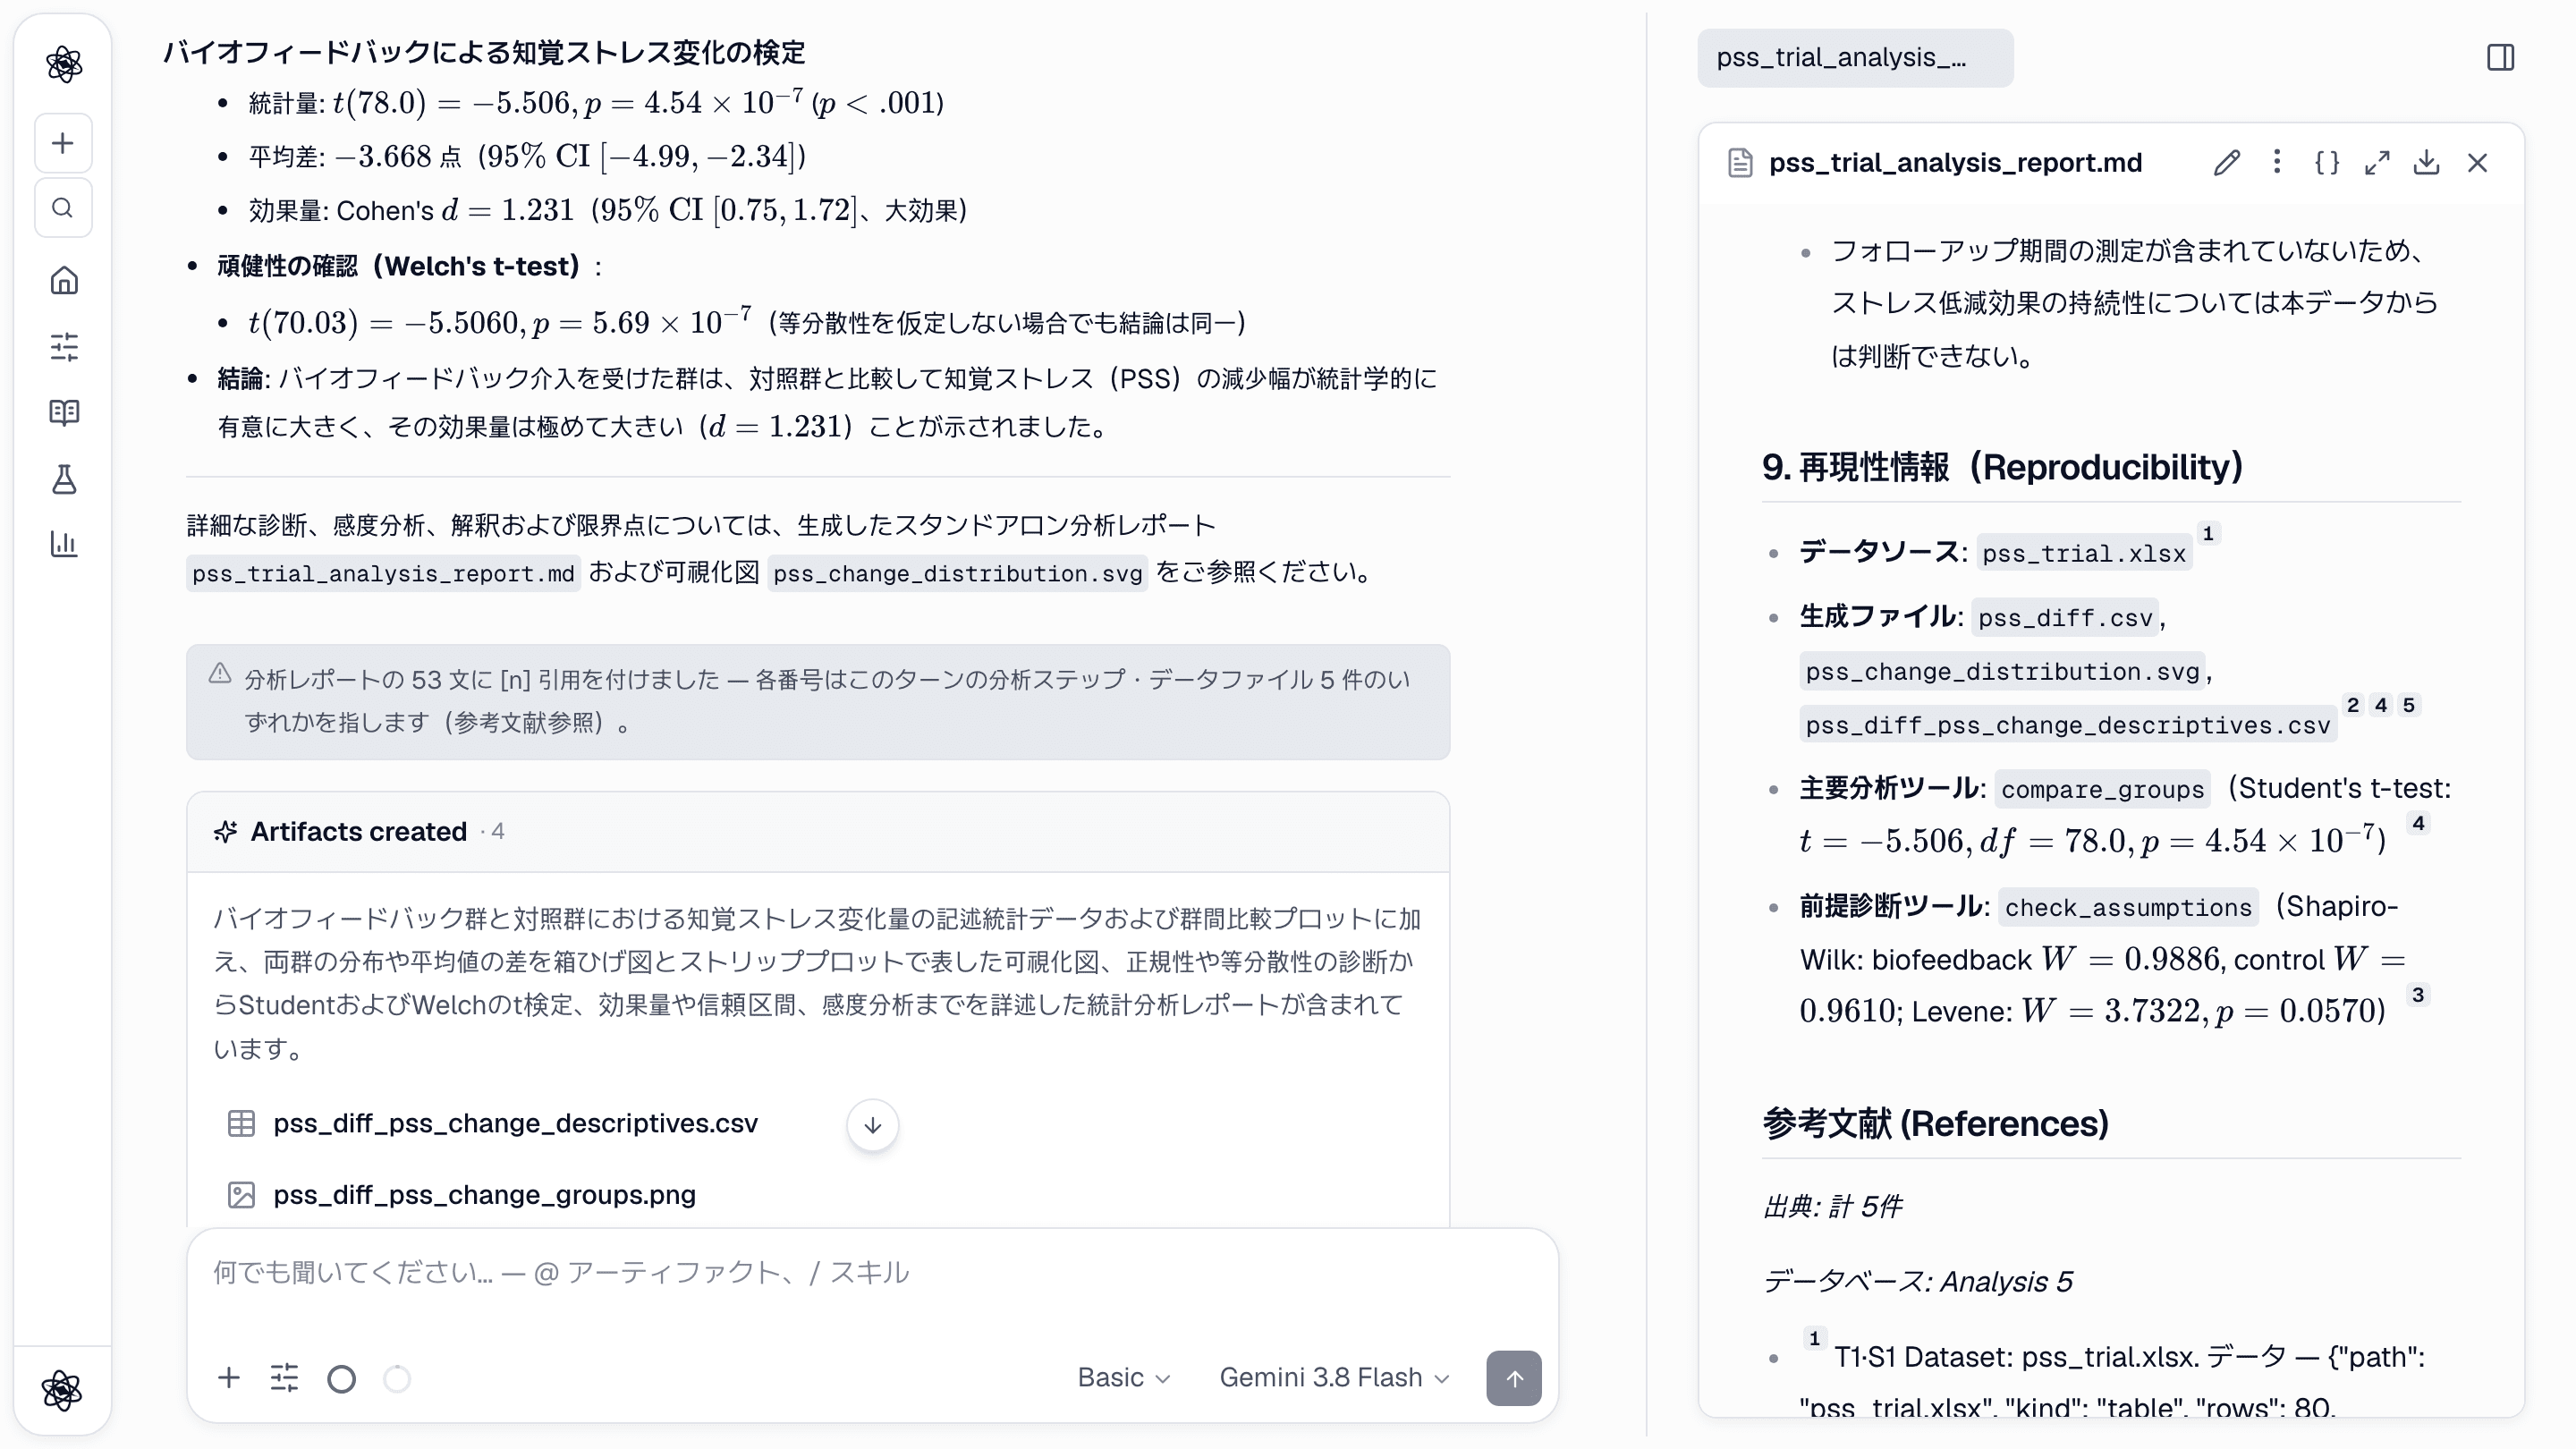This screenshot has width=2576, height=1449.
Task: Click the atom logo at sidebar top
Action: point(64,65)
